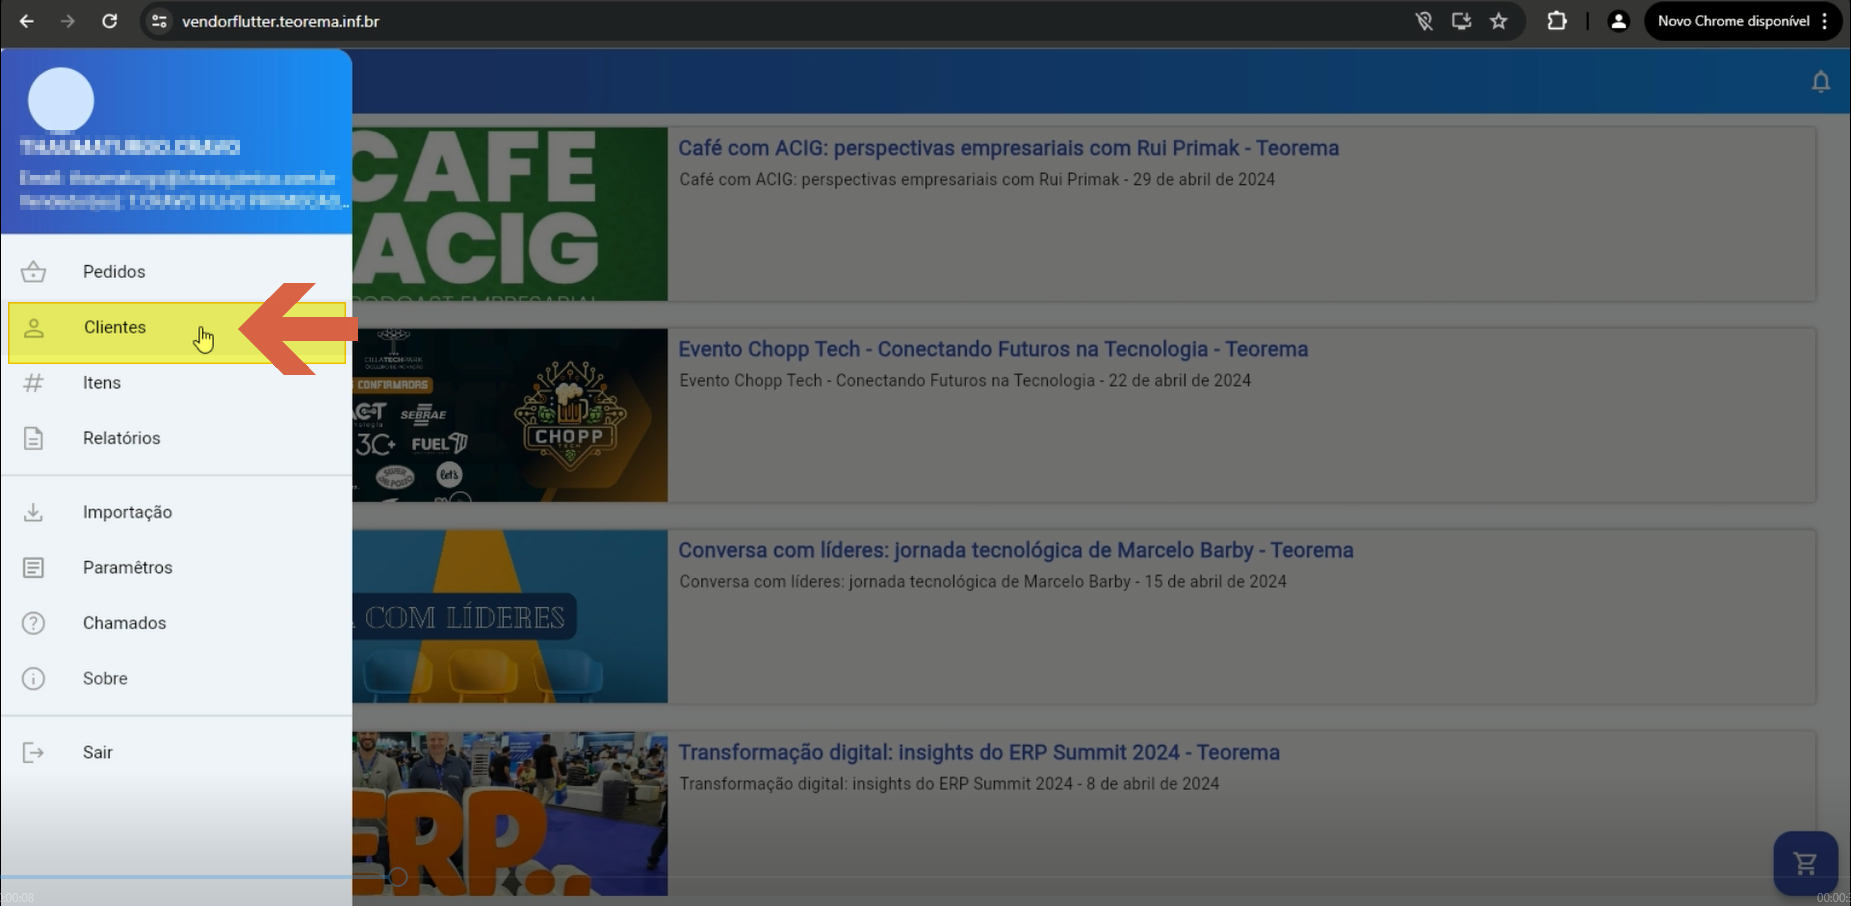
Task: Click the video progress bar handle
Action: coord(398,877)
